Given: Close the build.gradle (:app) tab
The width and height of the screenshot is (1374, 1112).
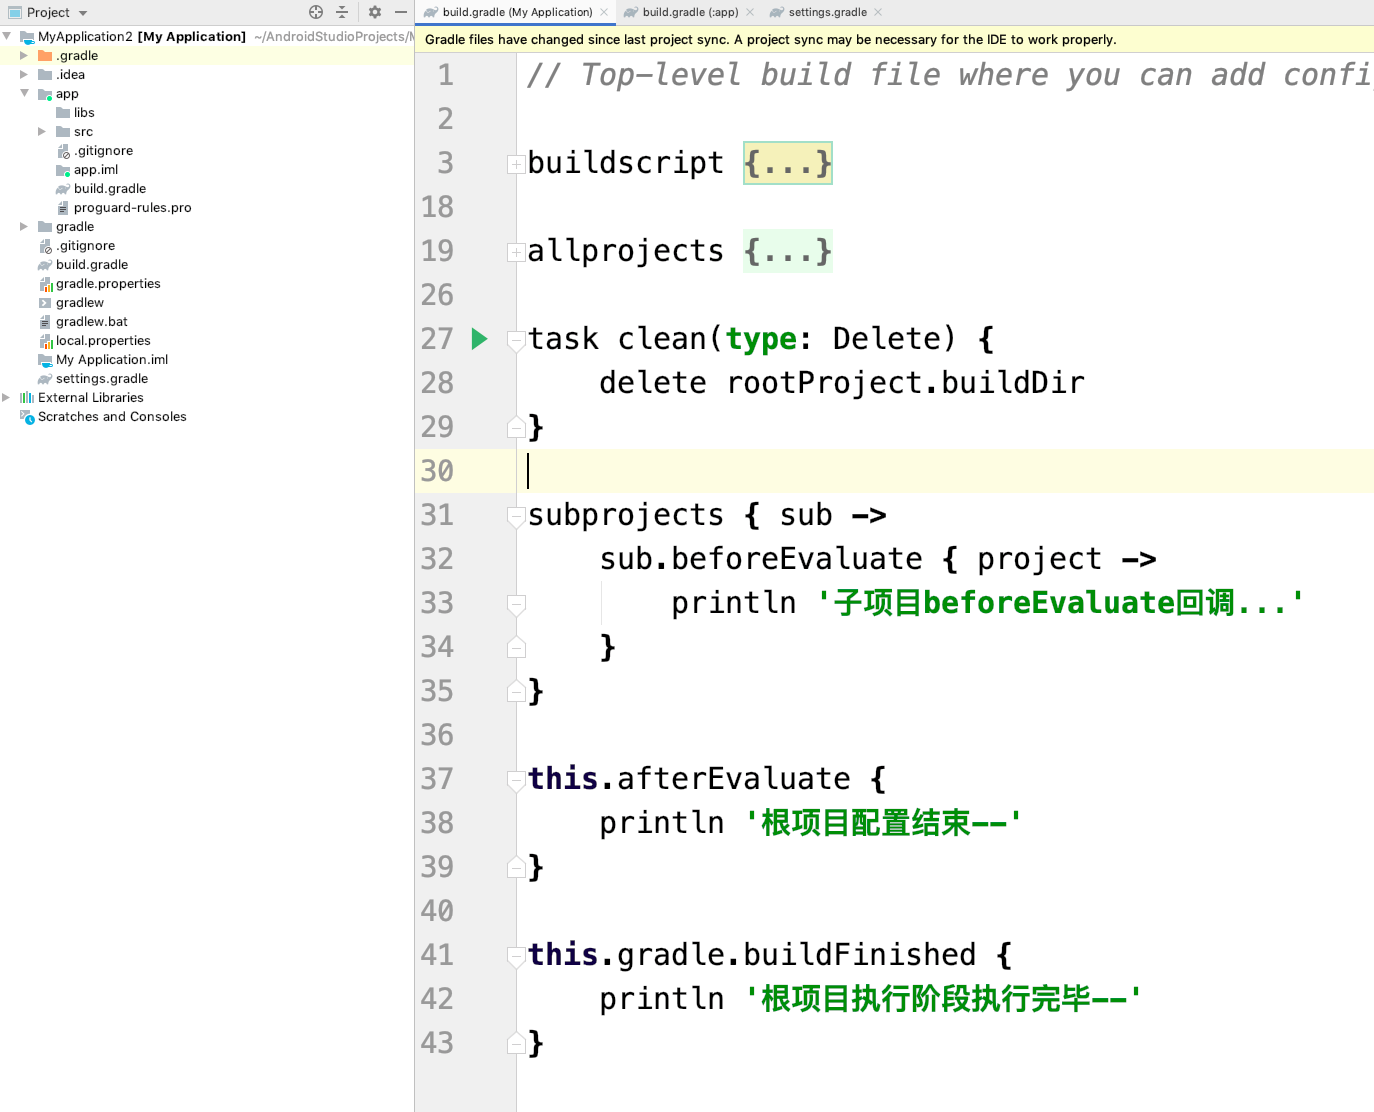Looking at the screenshot, I should point(750,12).
